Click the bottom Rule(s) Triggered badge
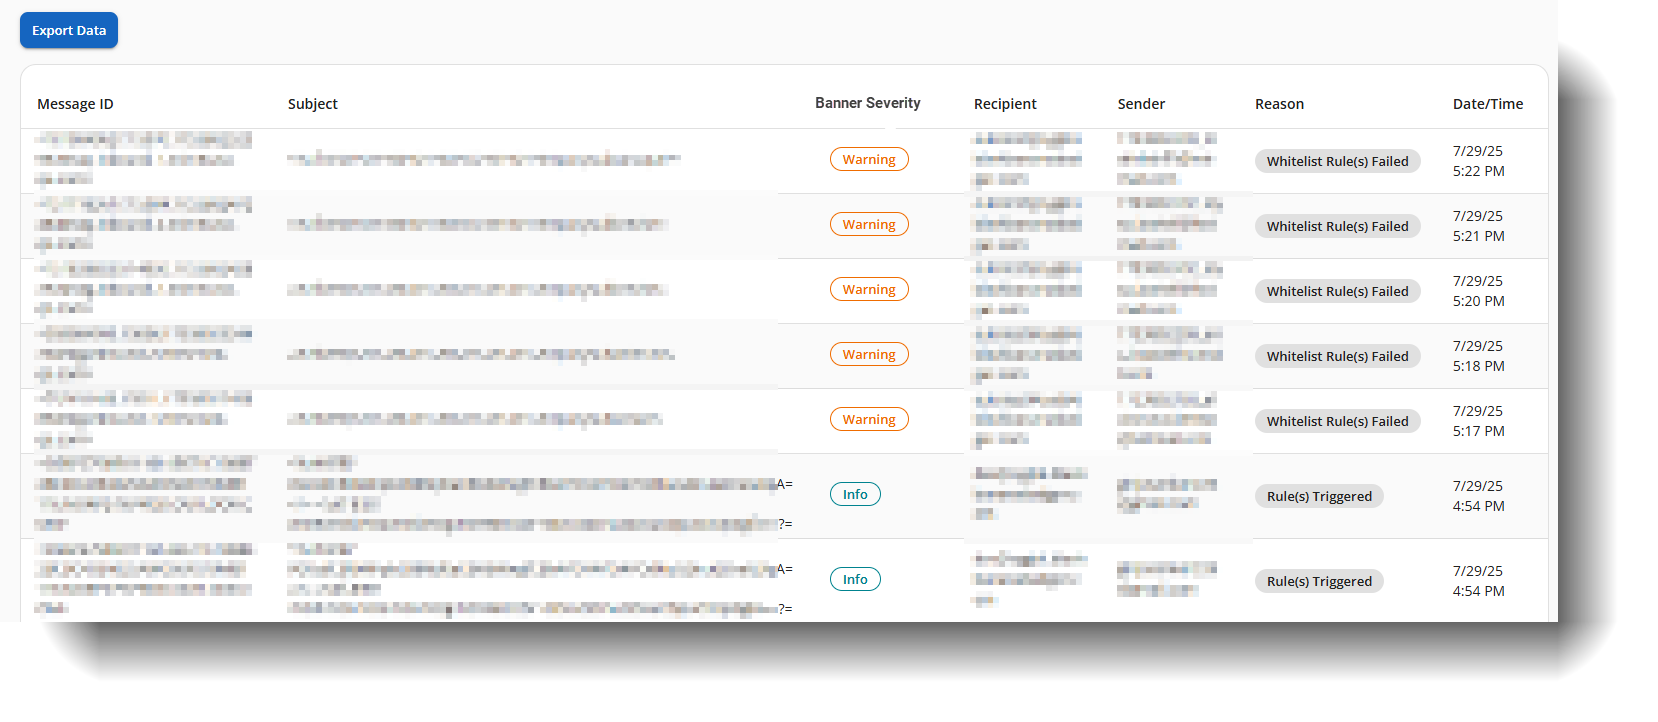 [1319, 581]
